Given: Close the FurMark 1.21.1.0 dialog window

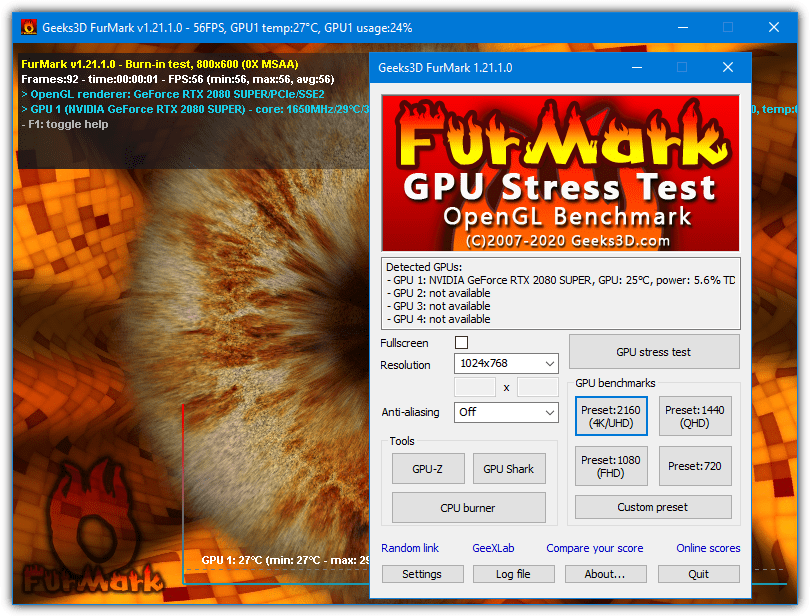Looking at the screenshot, I should 728,67.
